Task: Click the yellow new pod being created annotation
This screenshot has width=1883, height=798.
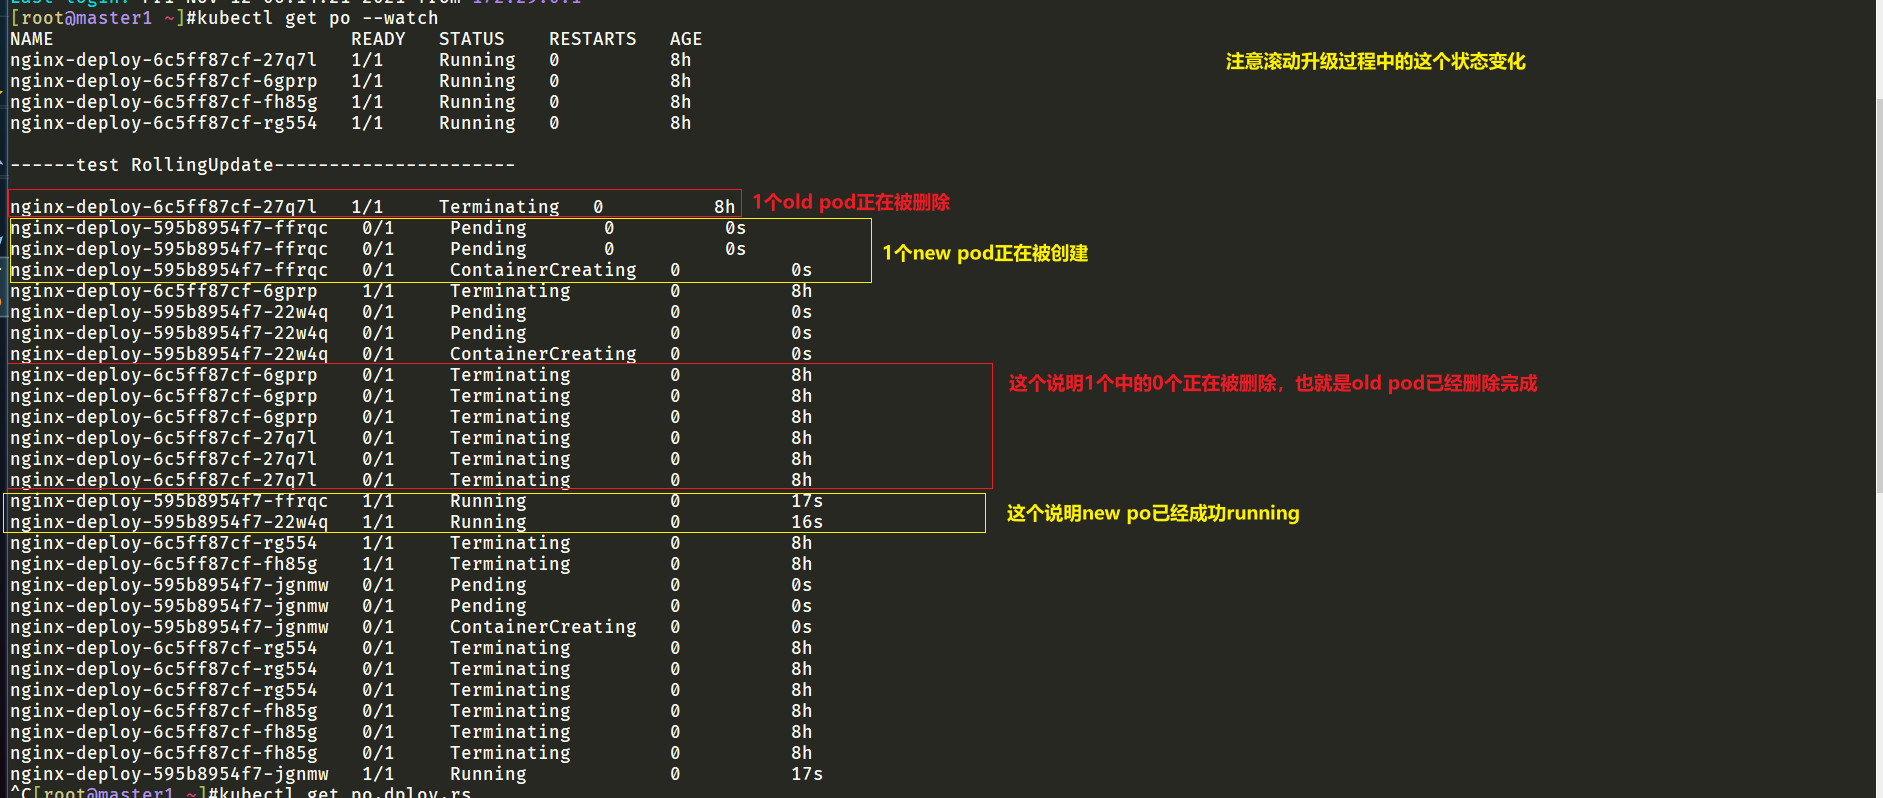Action: coord(985,253)
